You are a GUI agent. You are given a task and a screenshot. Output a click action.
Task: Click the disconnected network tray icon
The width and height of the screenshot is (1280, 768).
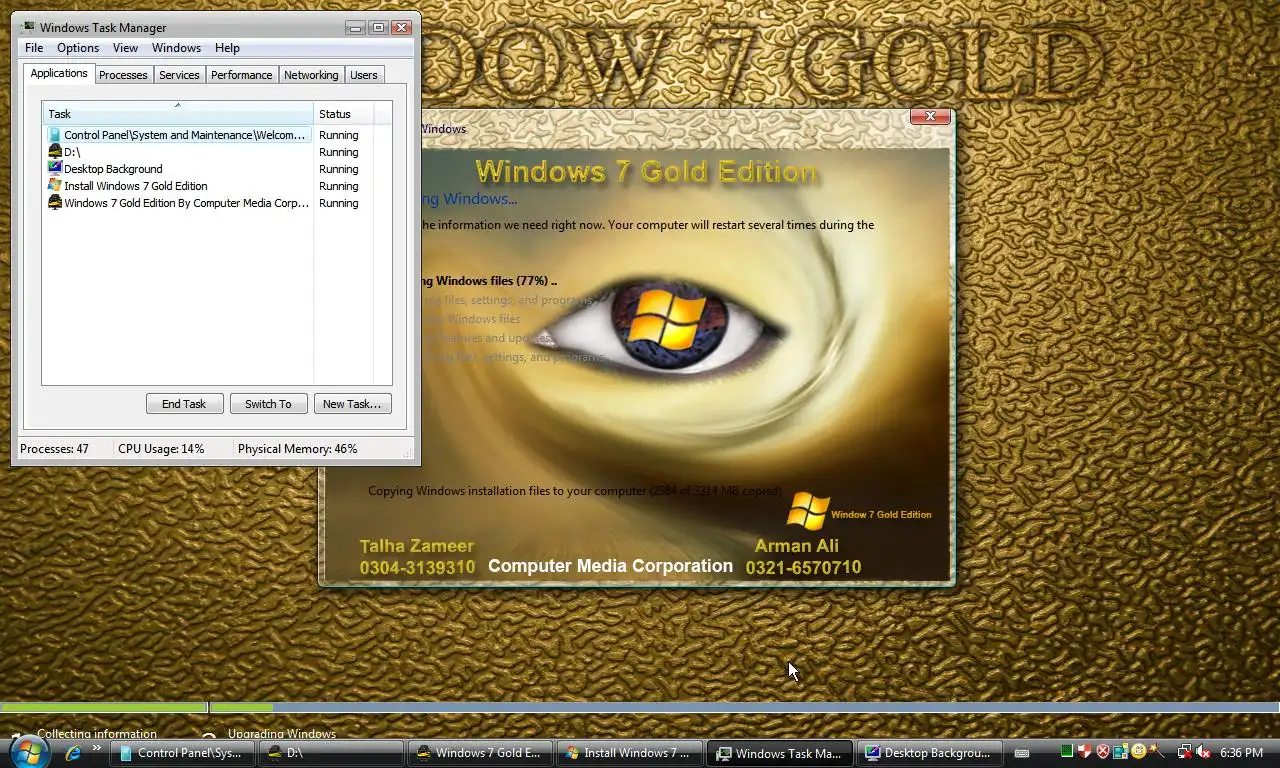point(1185,751)
